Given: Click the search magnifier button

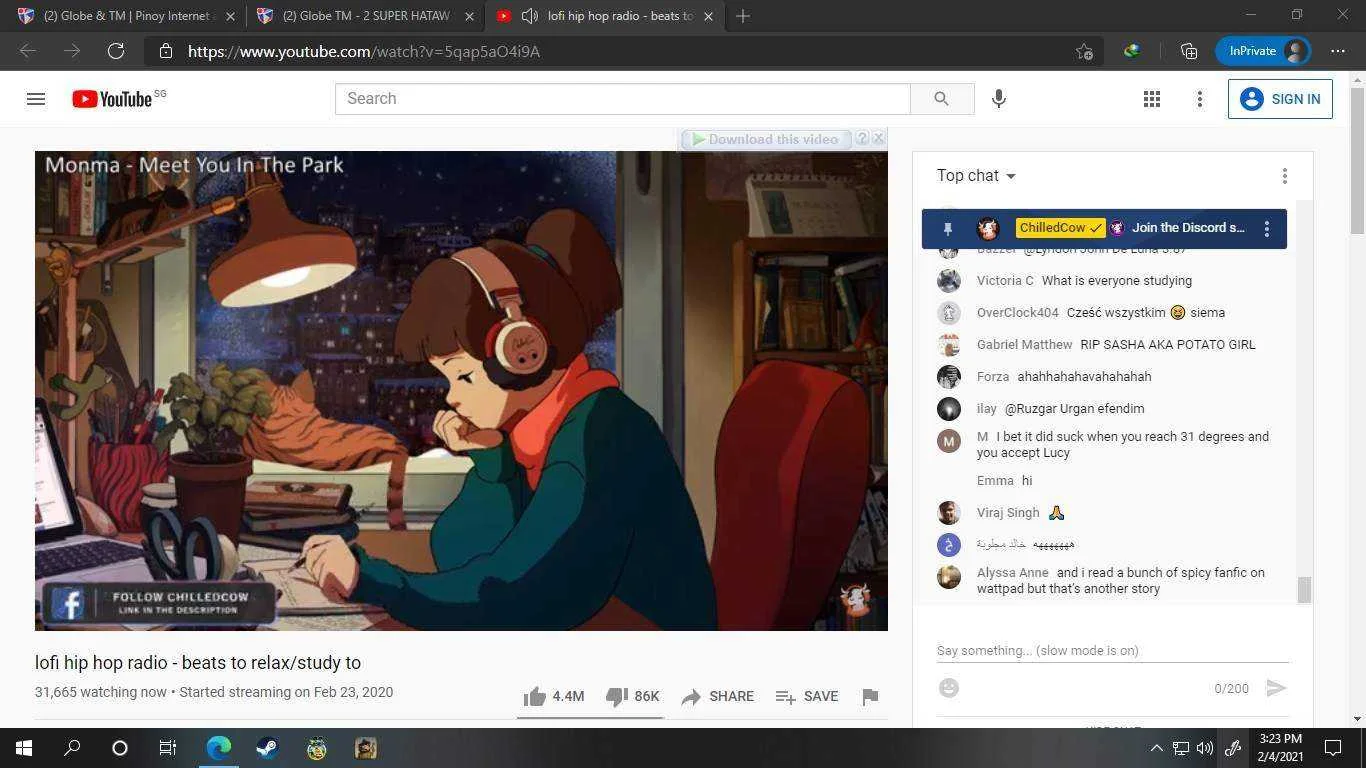Looking at the screenshot, I should pos(941,98).
